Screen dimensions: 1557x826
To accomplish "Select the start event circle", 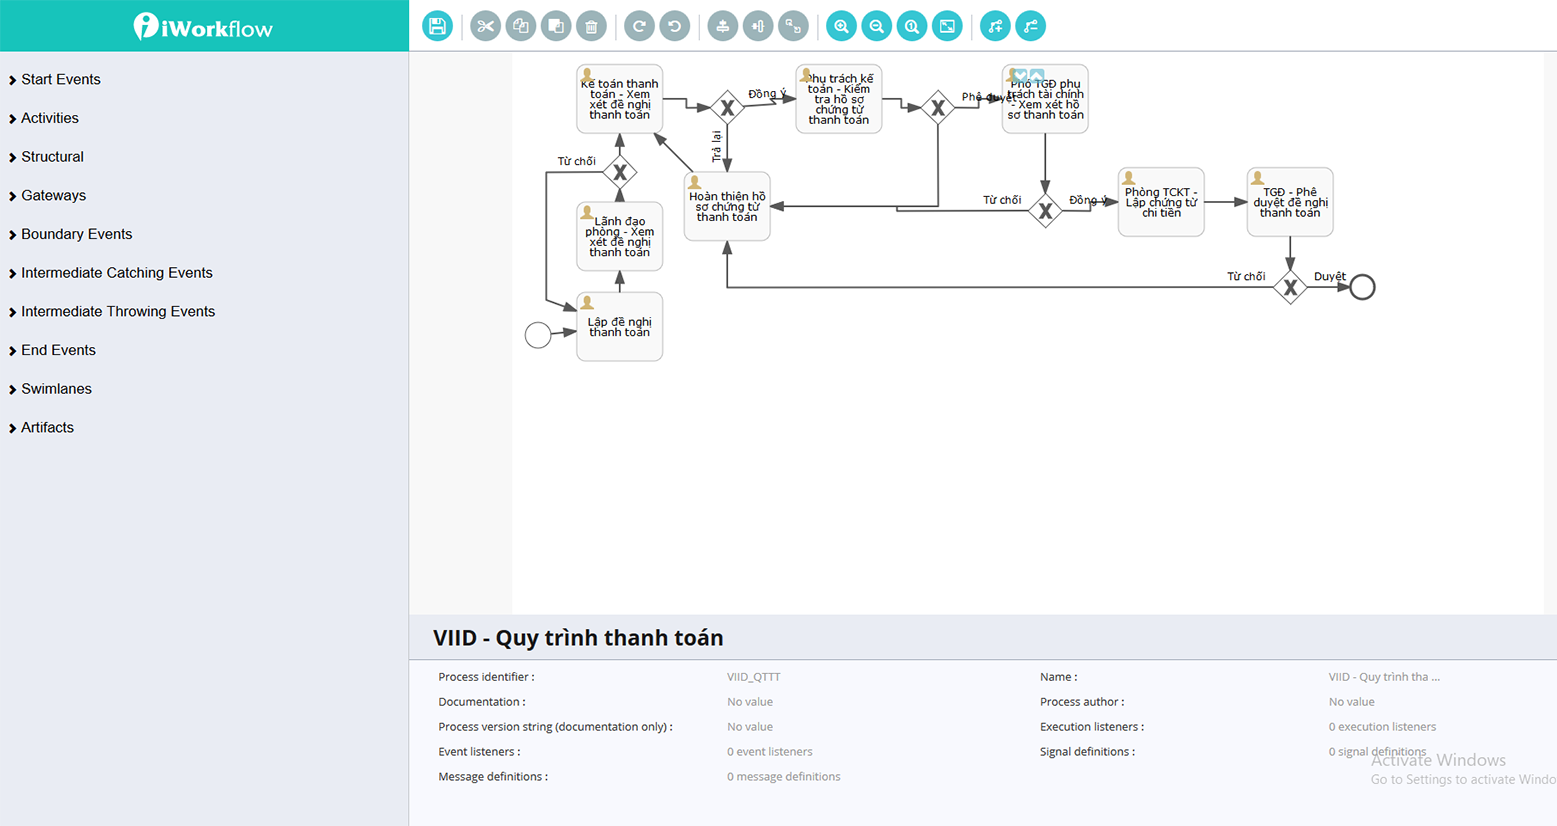I will click(538, 335).
